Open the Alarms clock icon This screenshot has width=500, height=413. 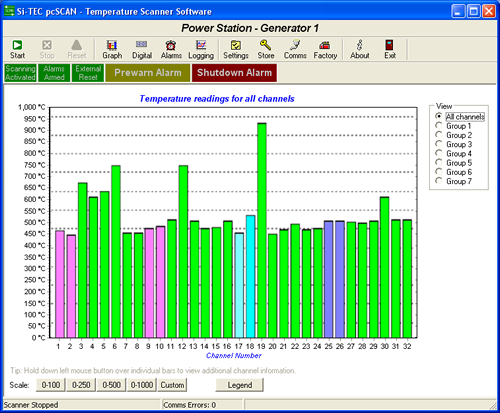(x=171, y=45)
